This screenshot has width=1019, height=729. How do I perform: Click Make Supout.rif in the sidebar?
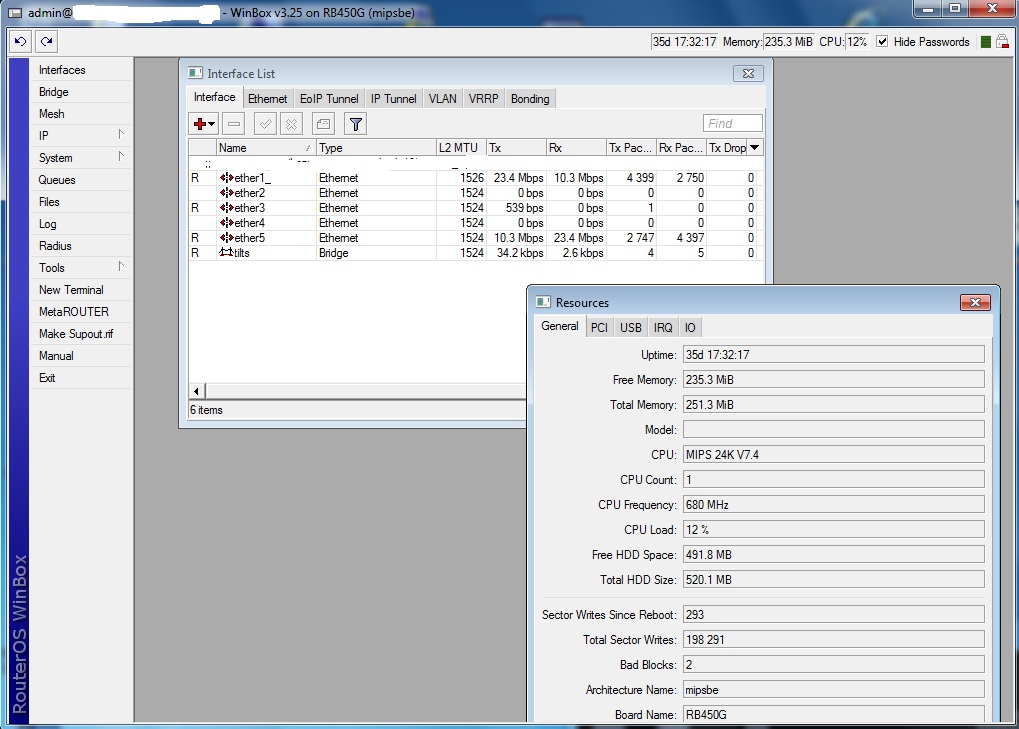click(81, 334)
